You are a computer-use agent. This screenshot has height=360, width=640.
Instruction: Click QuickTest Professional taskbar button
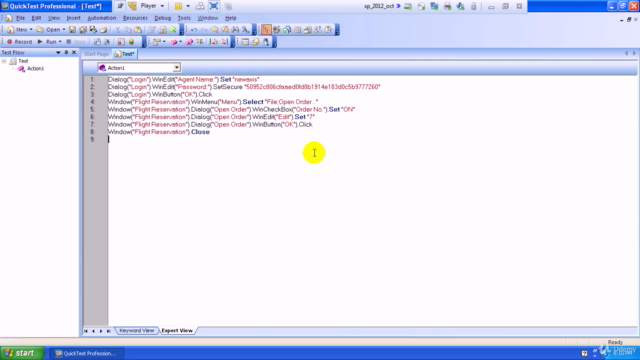(87, 353)
